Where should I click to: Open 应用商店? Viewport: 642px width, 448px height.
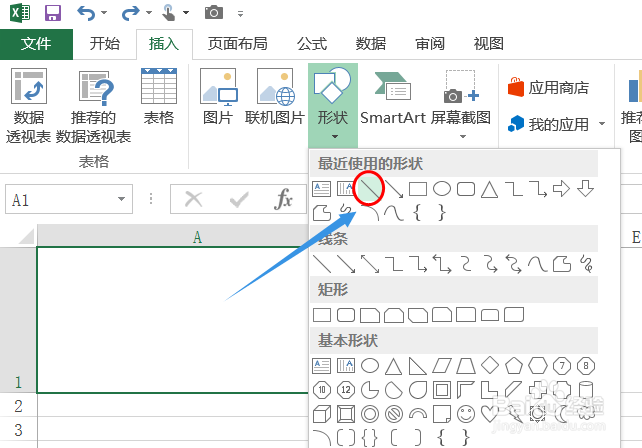(549, 88)
